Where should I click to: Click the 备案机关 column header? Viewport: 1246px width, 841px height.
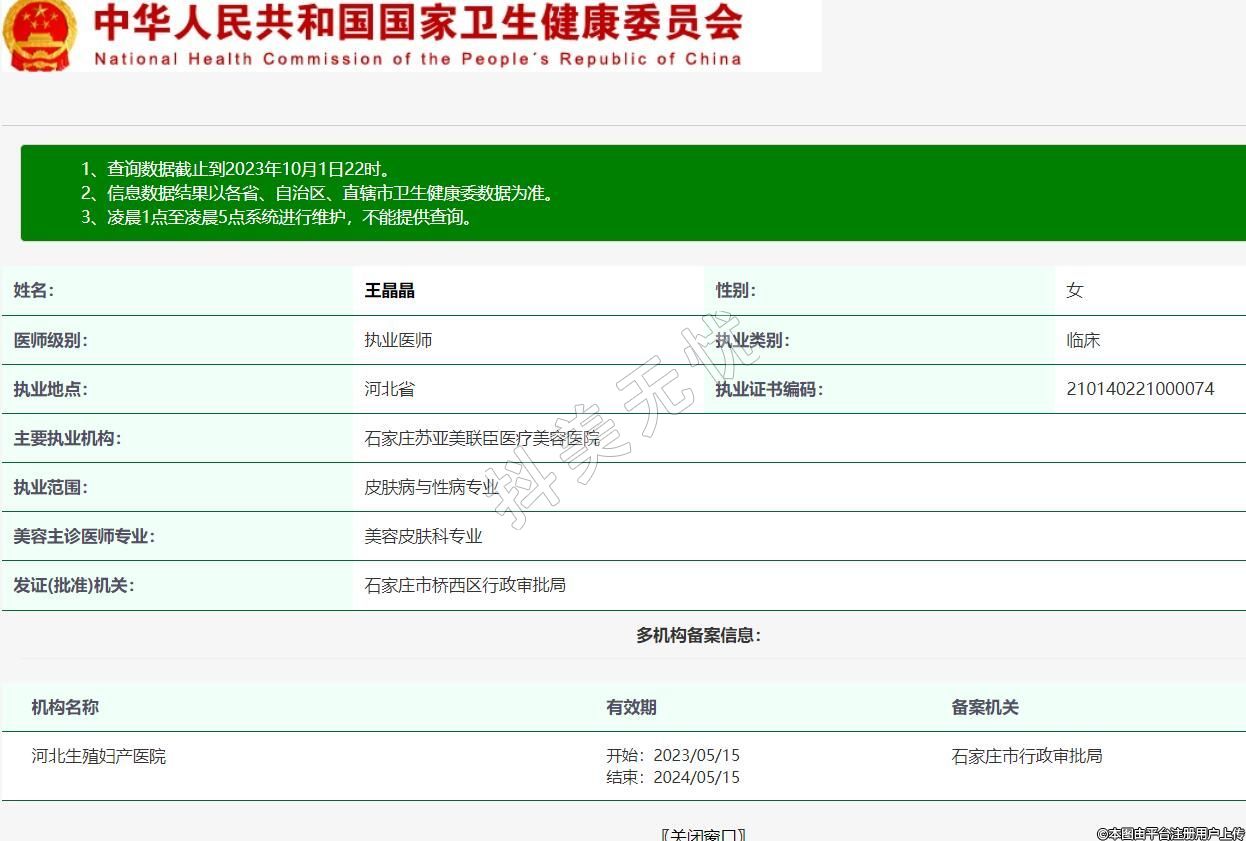point(985,708)
